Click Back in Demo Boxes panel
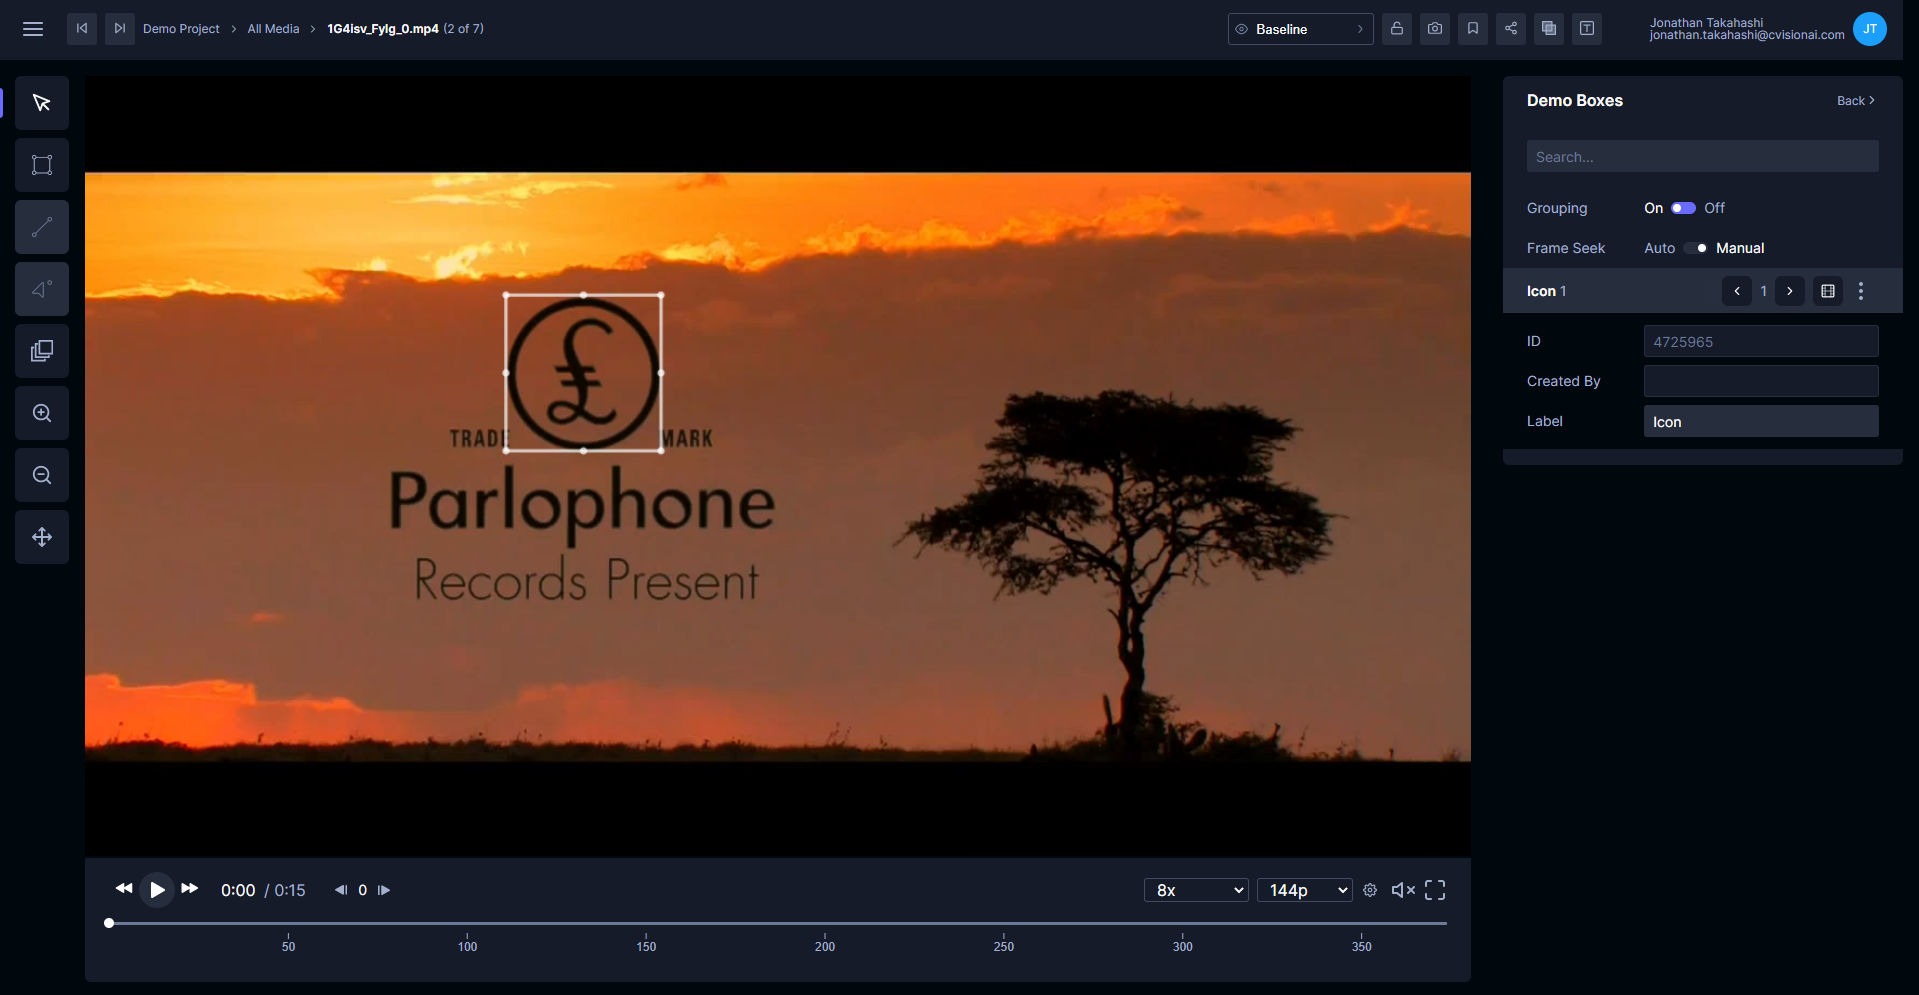This screenshot has width=1919, height=995. pos(1856,101)
